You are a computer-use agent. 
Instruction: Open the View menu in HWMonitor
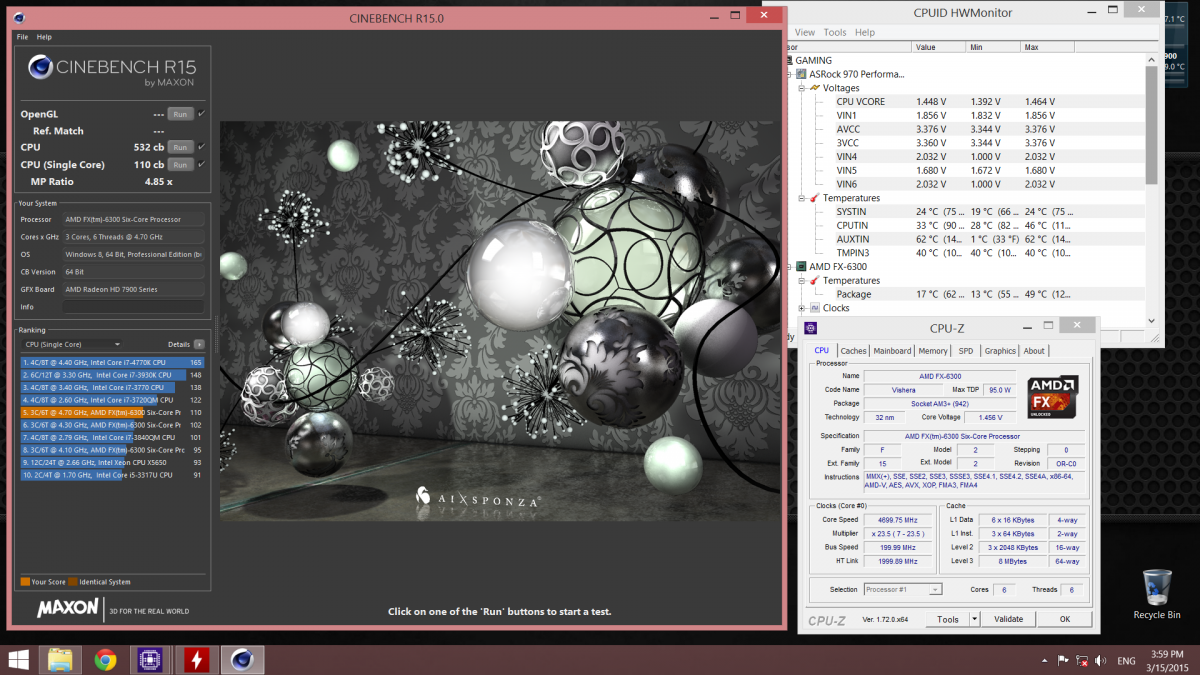pos(804,32)
